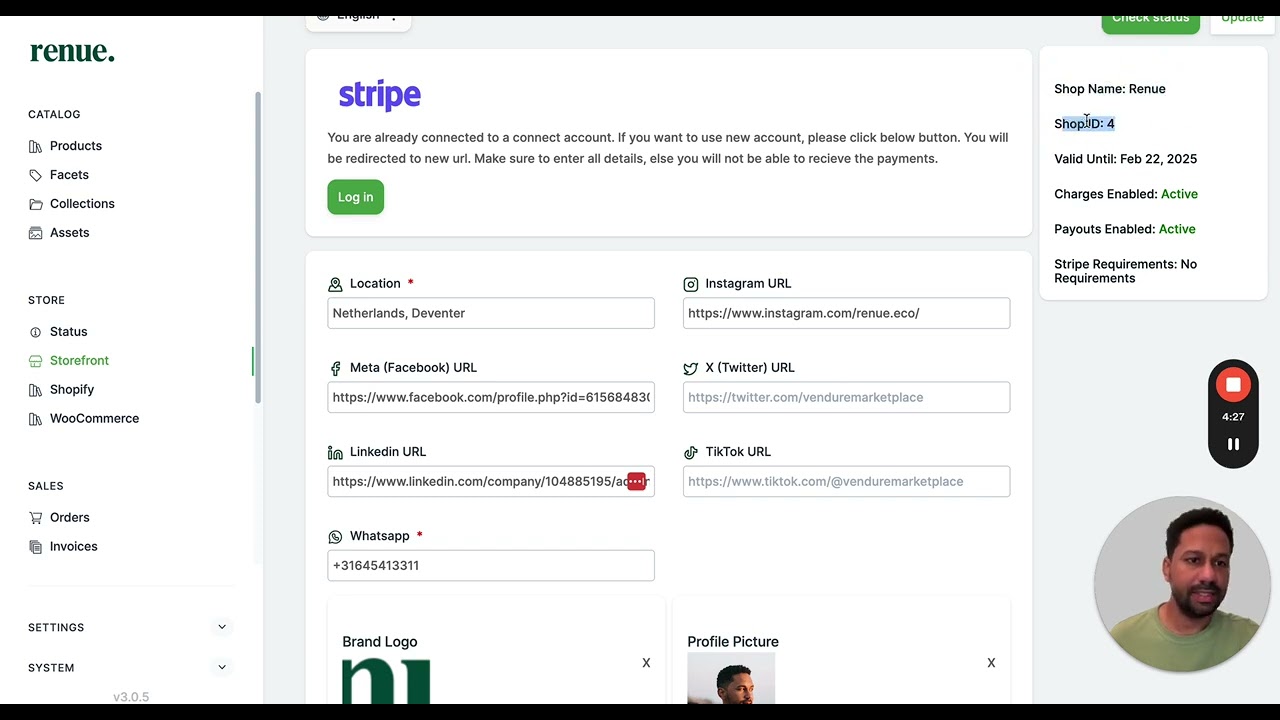Open Products in the catalog sidebar
Screen dimensions: 1280x720
(x=76, y=146)
